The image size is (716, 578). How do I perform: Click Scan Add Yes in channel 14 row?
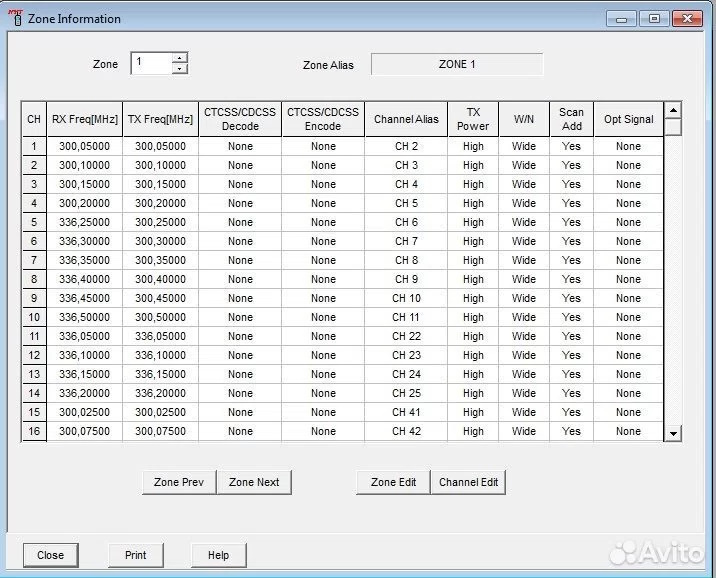click(x=571, y=393)
